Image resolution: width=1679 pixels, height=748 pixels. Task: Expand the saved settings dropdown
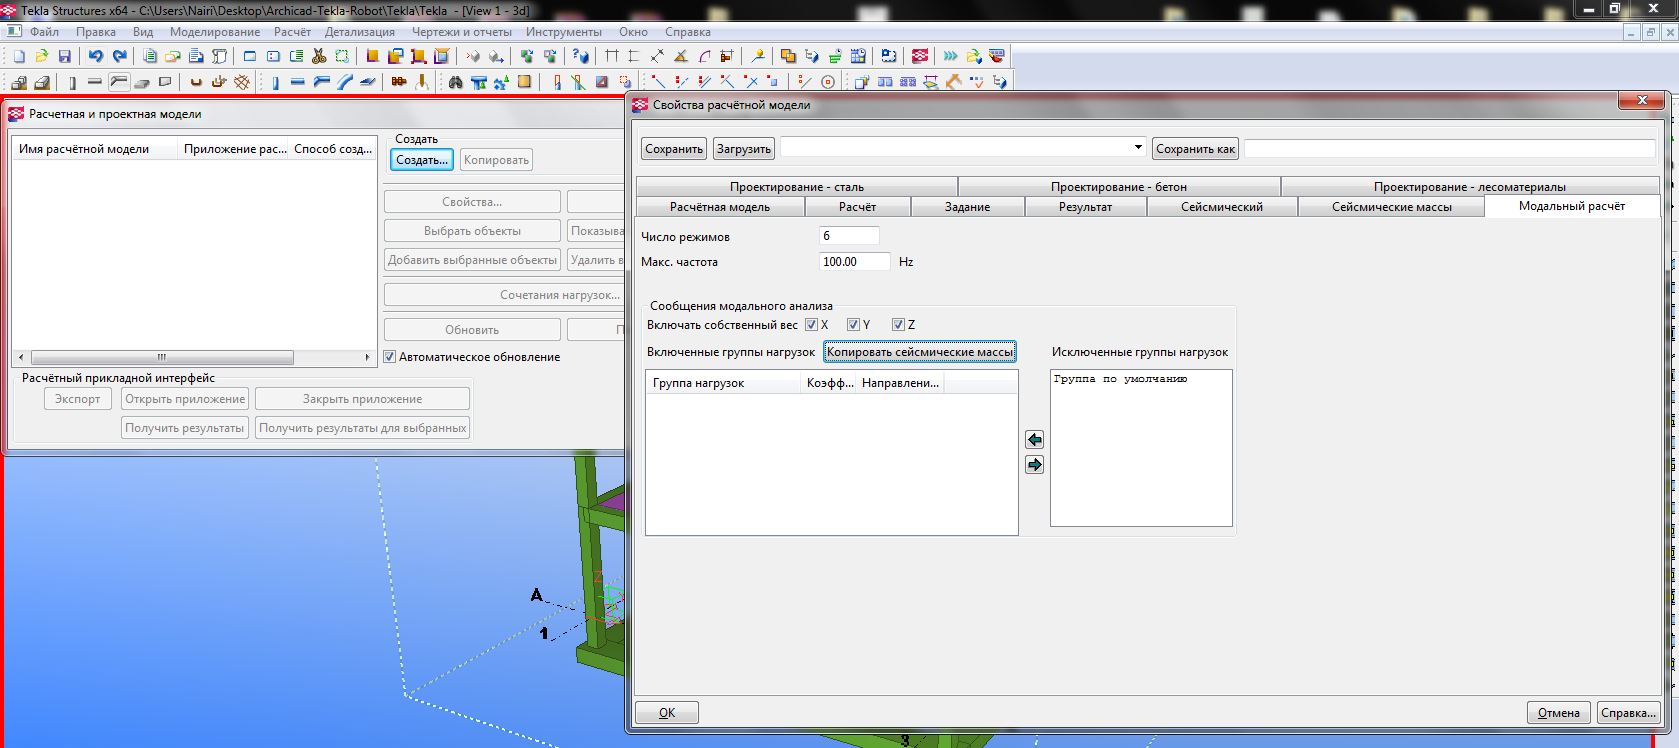pyautogui.click(x=1137, y=148)
